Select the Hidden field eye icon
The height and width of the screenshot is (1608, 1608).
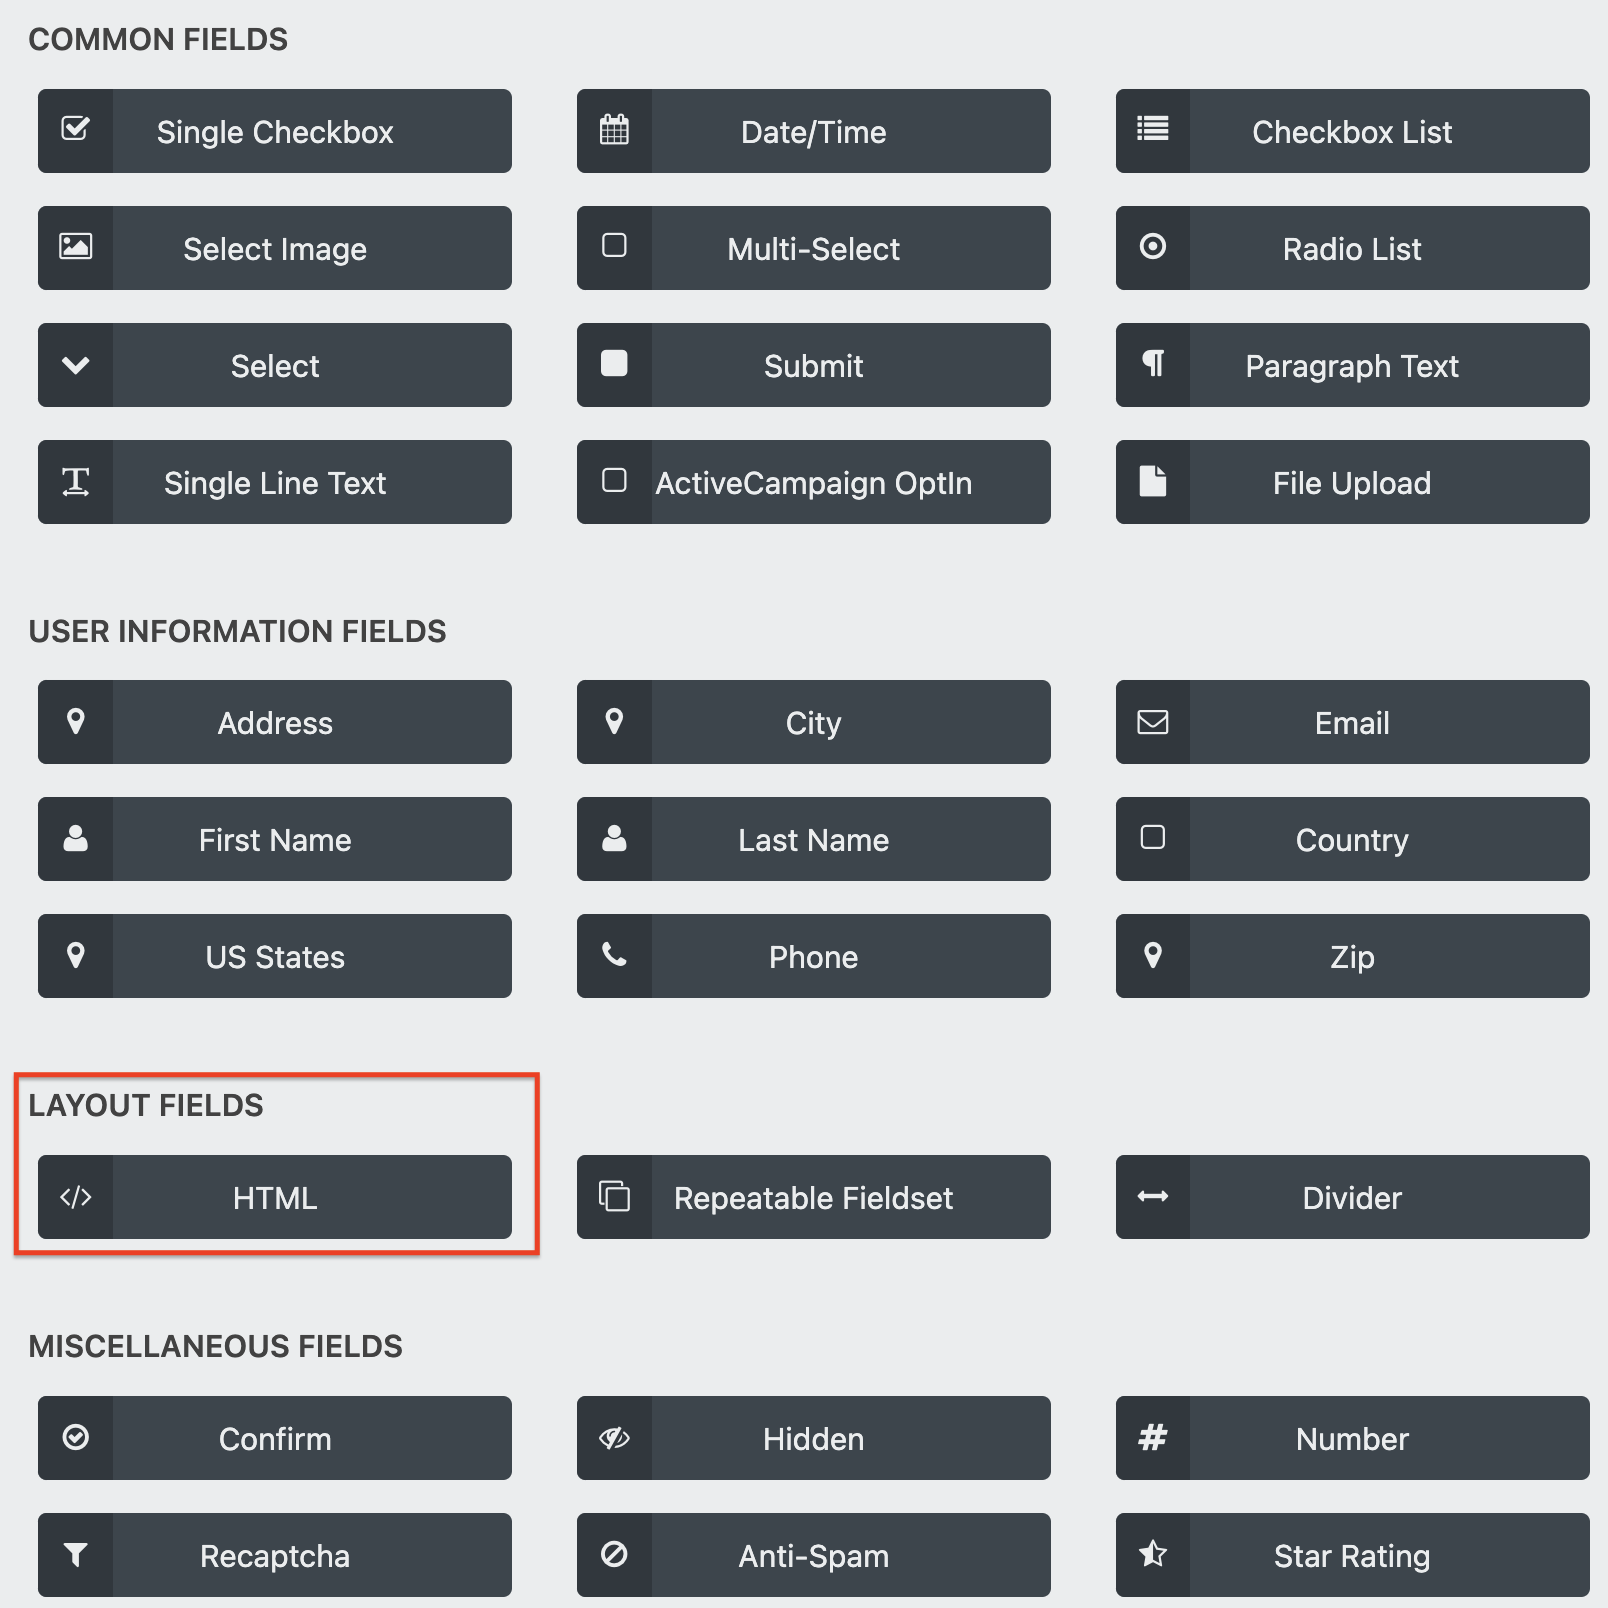[x=613, y=1438]
